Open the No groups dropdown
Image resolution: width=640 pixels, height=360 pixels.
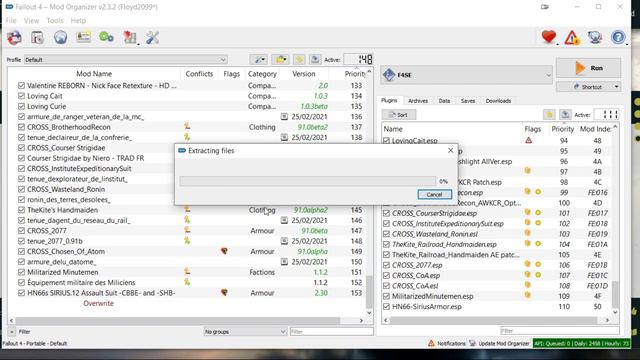245,331
